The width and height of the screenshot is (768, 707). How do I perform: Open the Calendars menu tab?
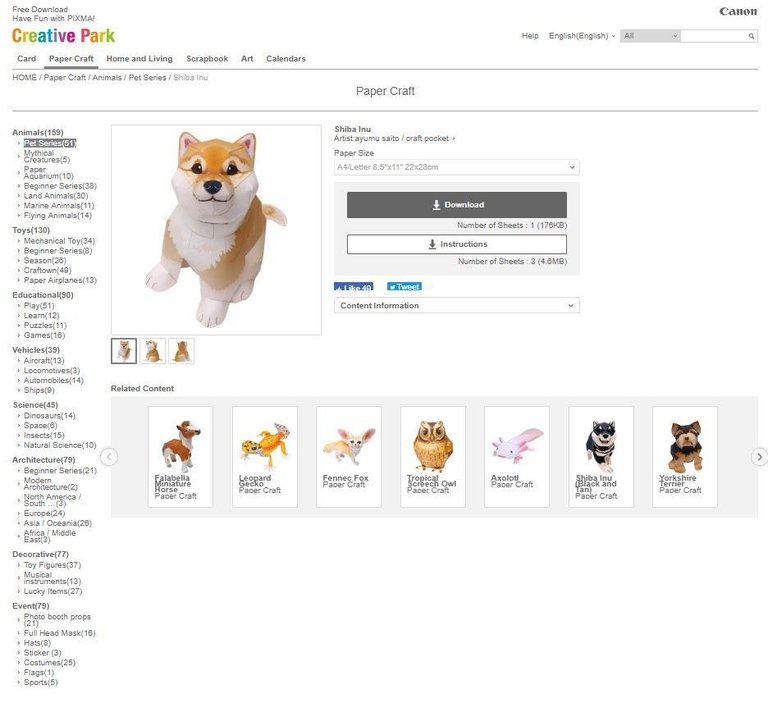pyautogui.click(x=286, y=59)
